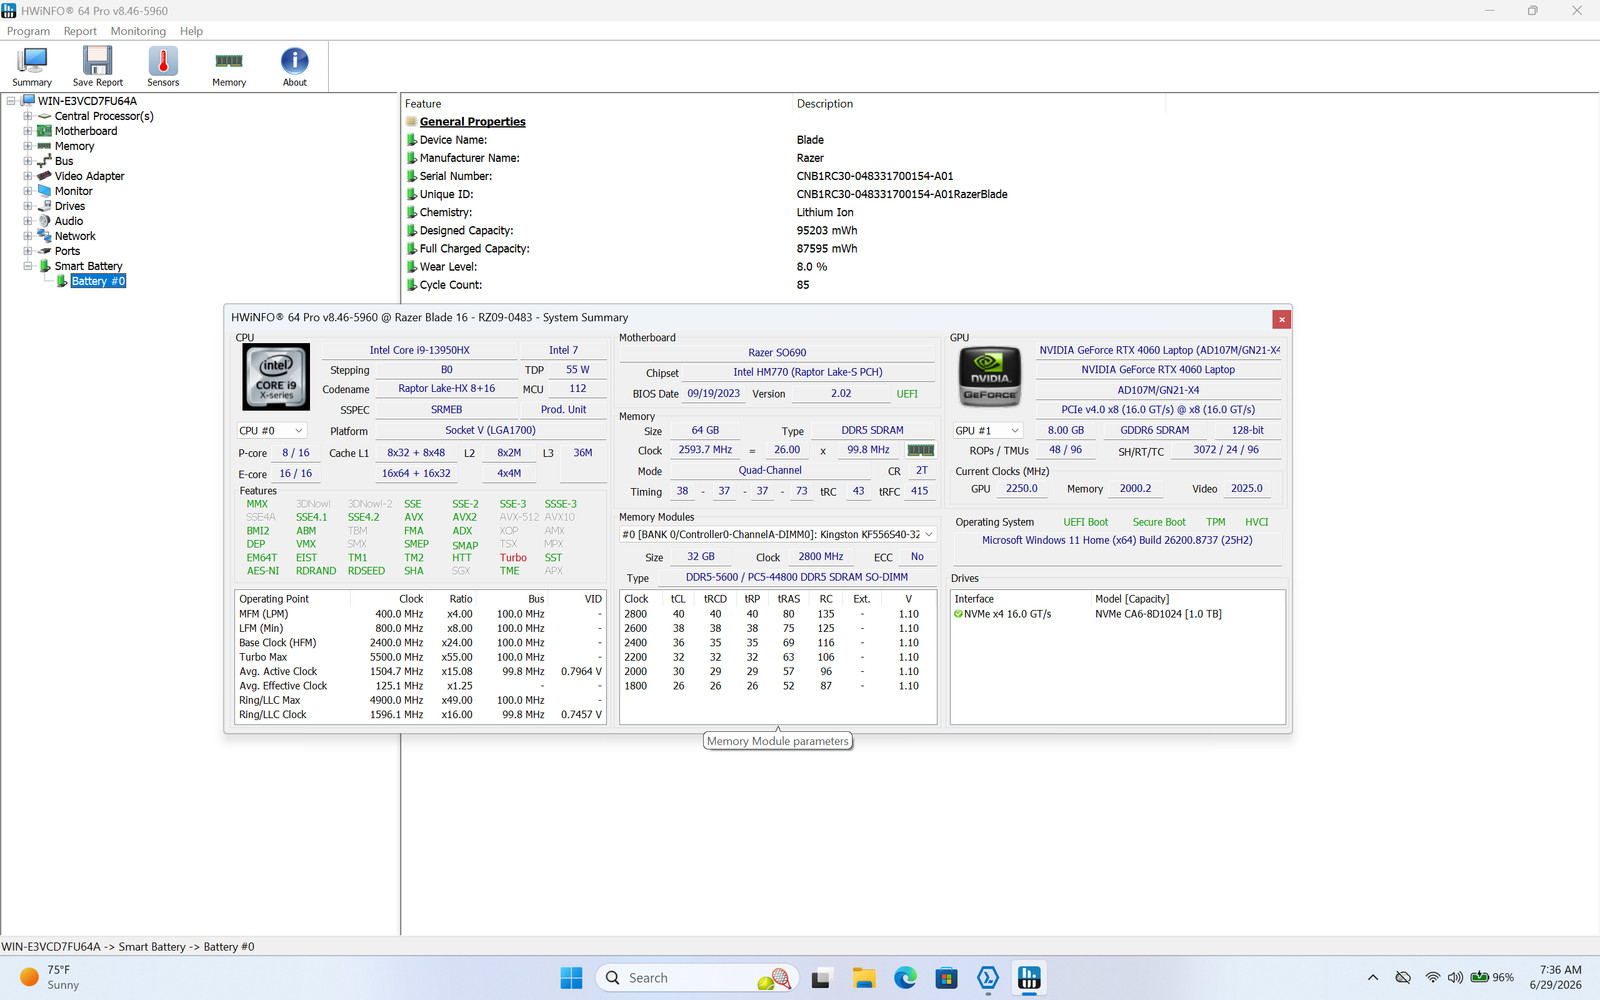Show hidden tray icons chevron
Image resolution: width=1600 pixels, height=1000 pixels.
[x=1373, y=977]
